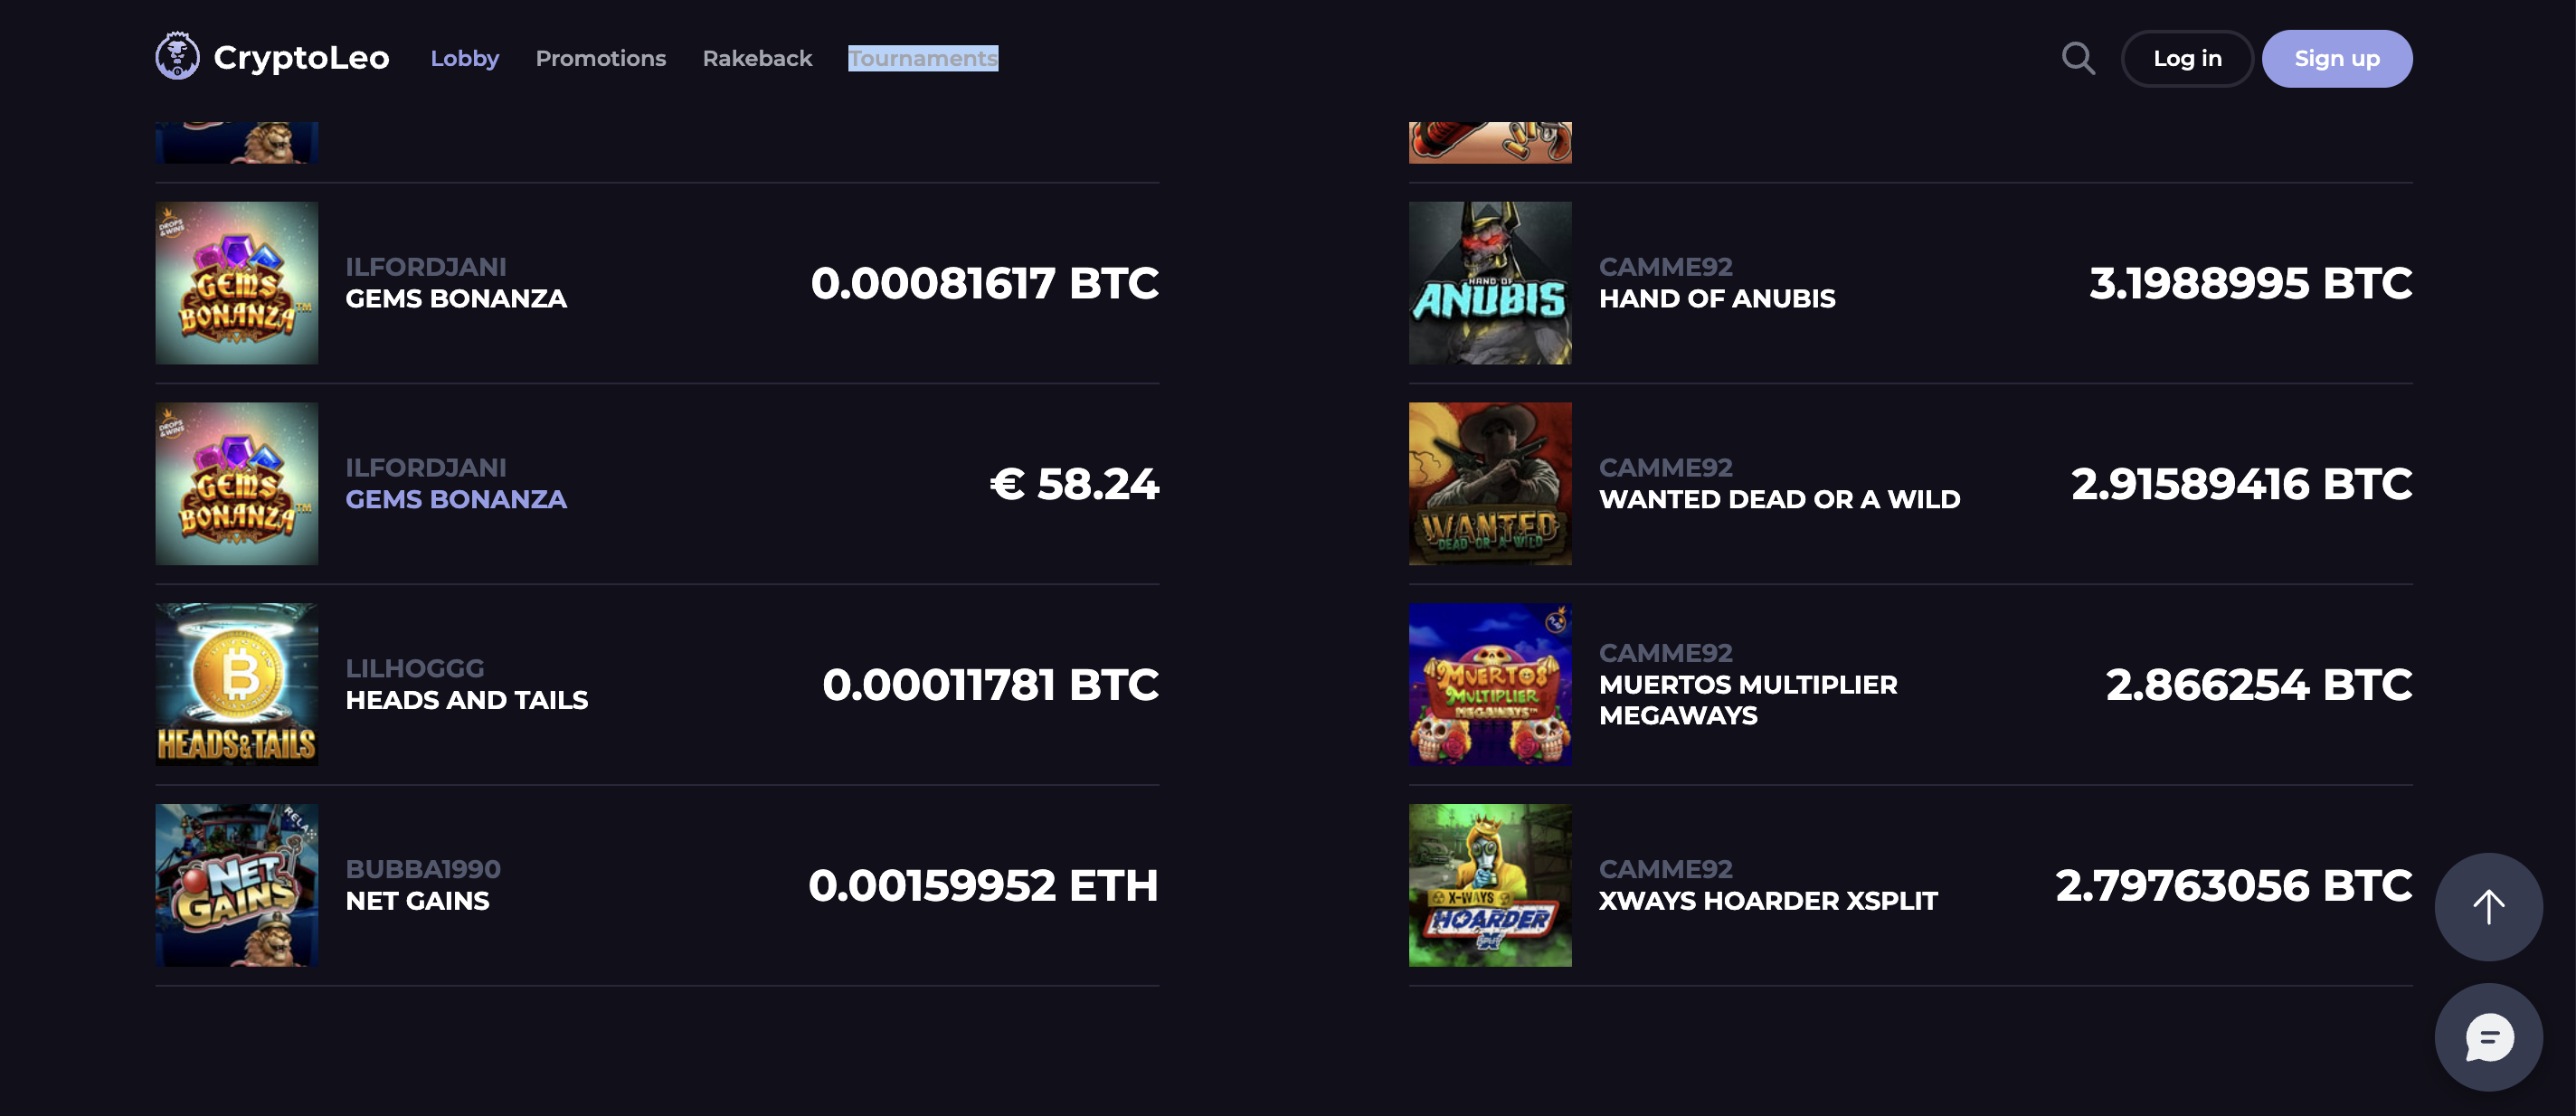Open the Tournaments navigation link
This screenshot has width=2576, height=1116.
pyautogui.click(x=922, y=58)
